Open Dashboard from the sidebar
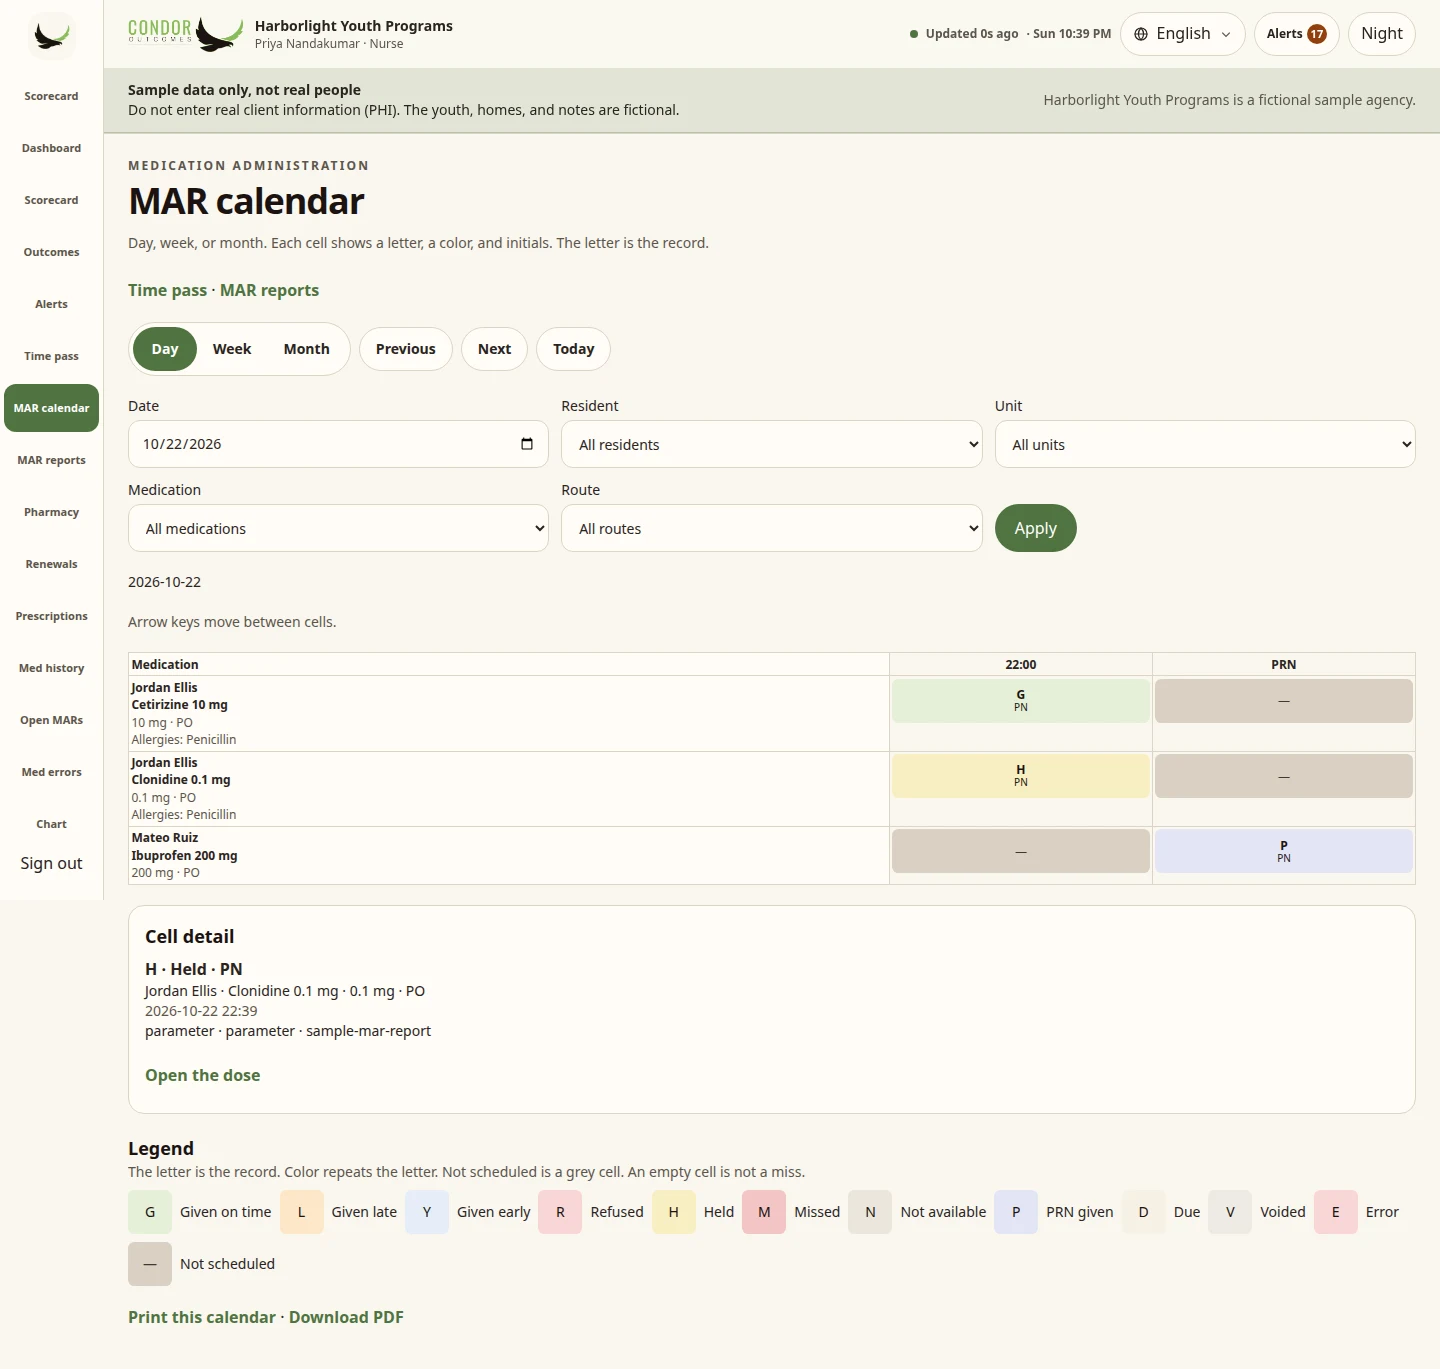Image resolution: width=1440 pixels, height=1369 pixels. (x=51, y=148)
